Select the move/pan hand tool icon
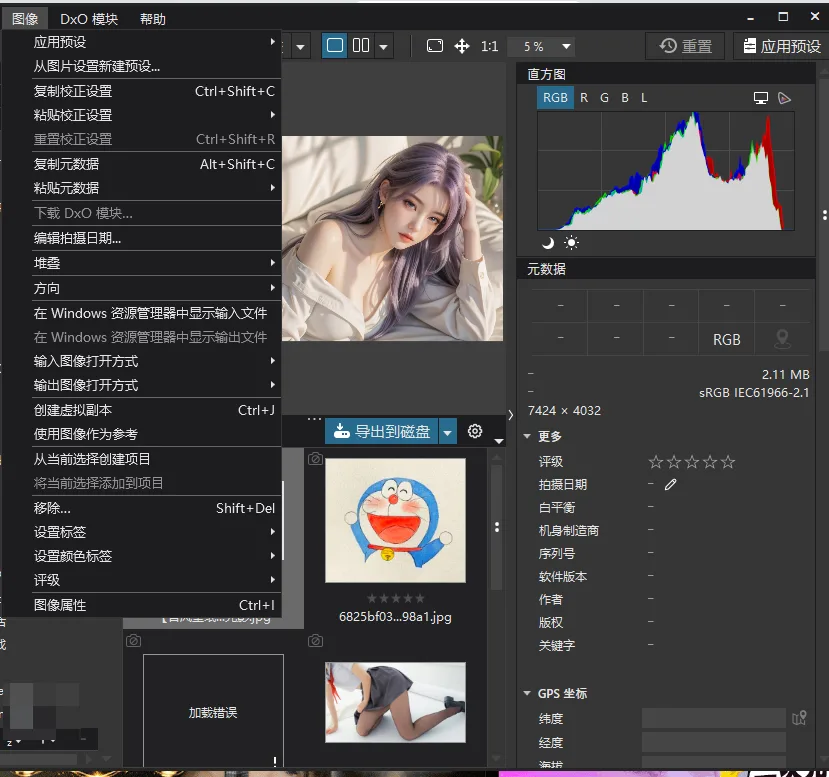Viewport: 829px width, 777px height. click(462, 46)
